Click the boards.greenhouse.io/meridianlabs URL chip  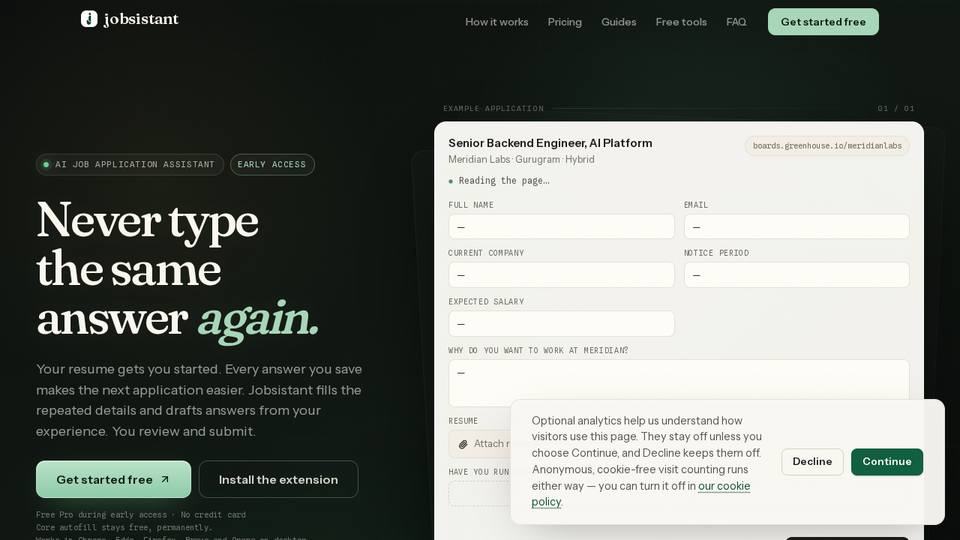pyautogui.click(x=827, y=146)
